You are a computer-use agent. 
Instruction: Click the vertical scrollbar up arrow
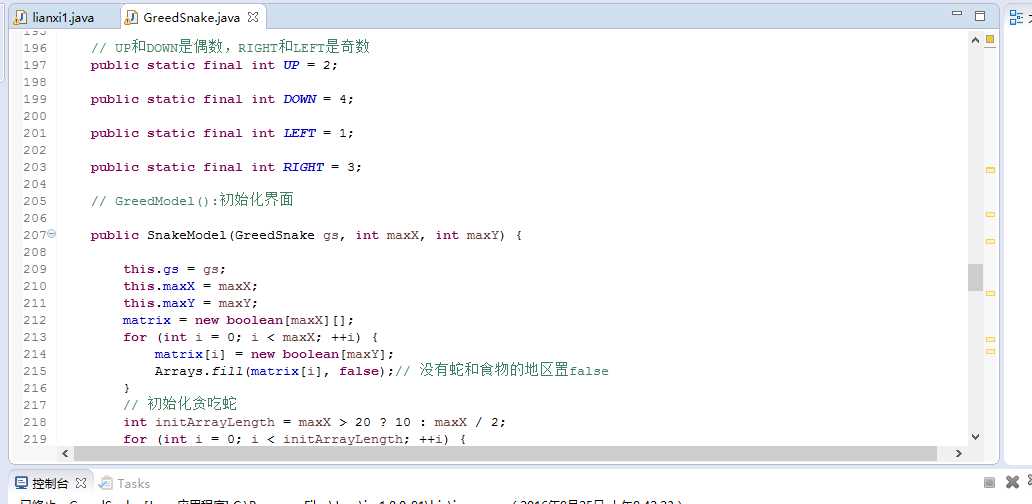point(975,40)
